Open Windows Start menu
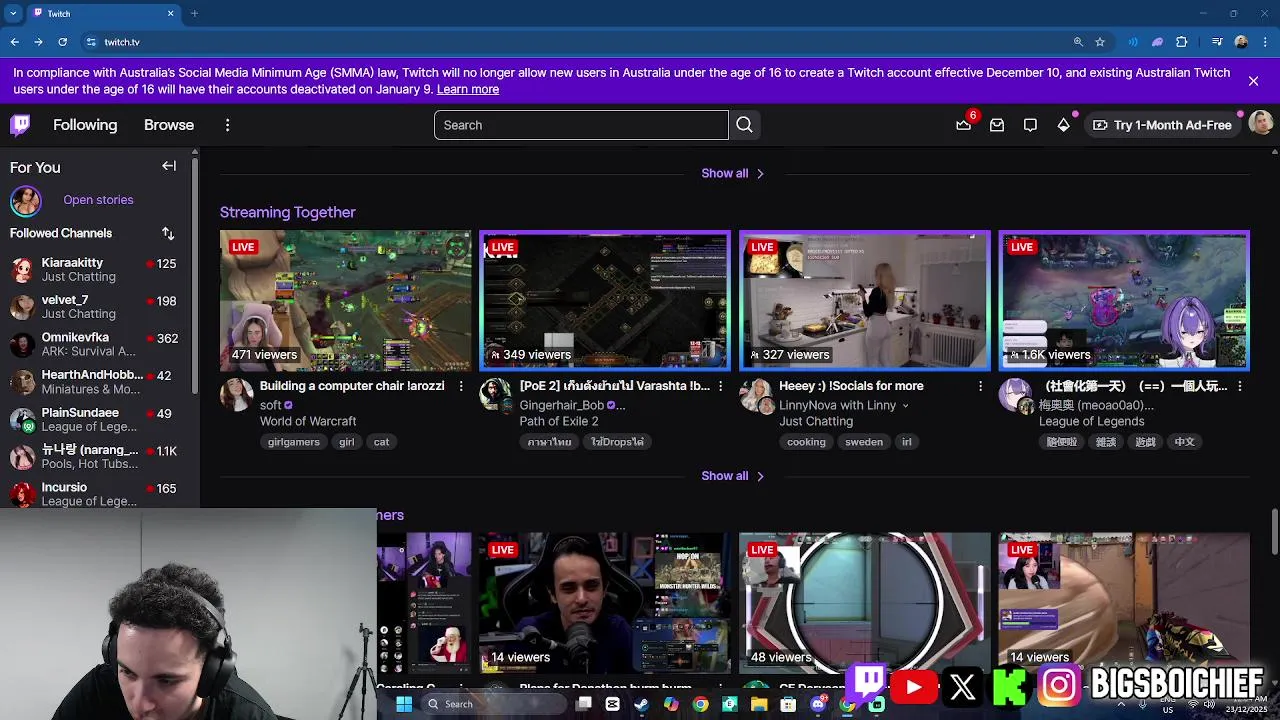 coord(404,704)
